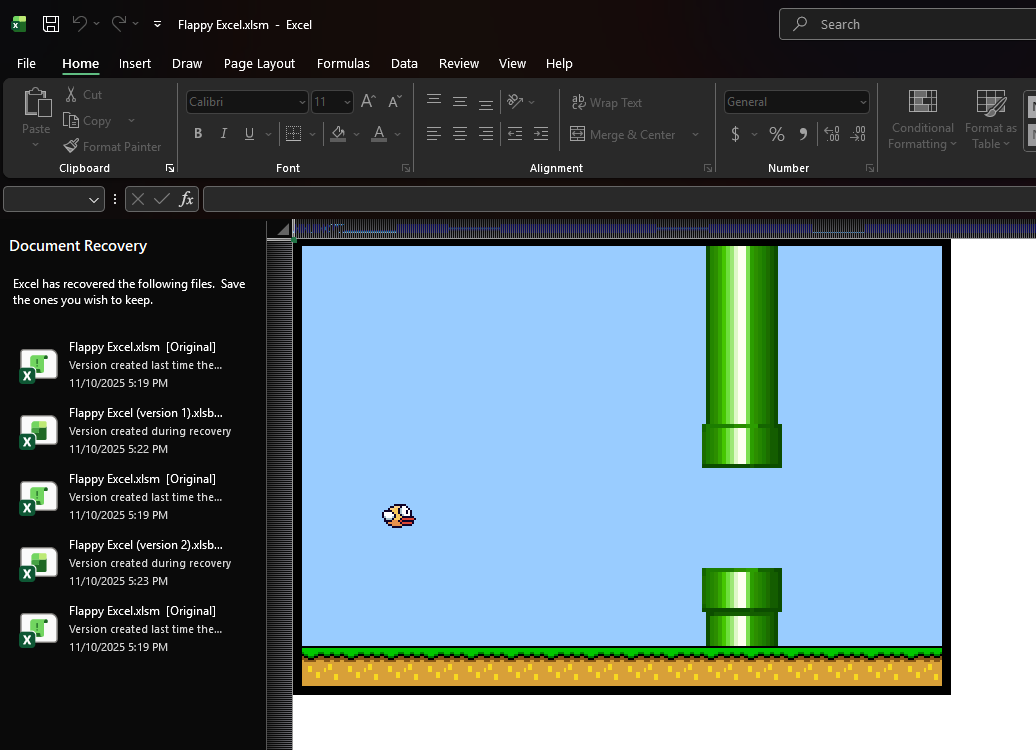Click the Copy button
Viewport: 1036px width, 750px height.
coord(87,121)
